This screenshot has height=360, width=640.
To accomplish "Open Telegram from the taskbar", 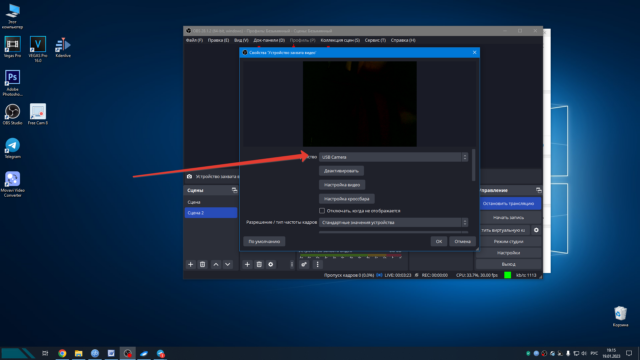I will coord(160,353).
